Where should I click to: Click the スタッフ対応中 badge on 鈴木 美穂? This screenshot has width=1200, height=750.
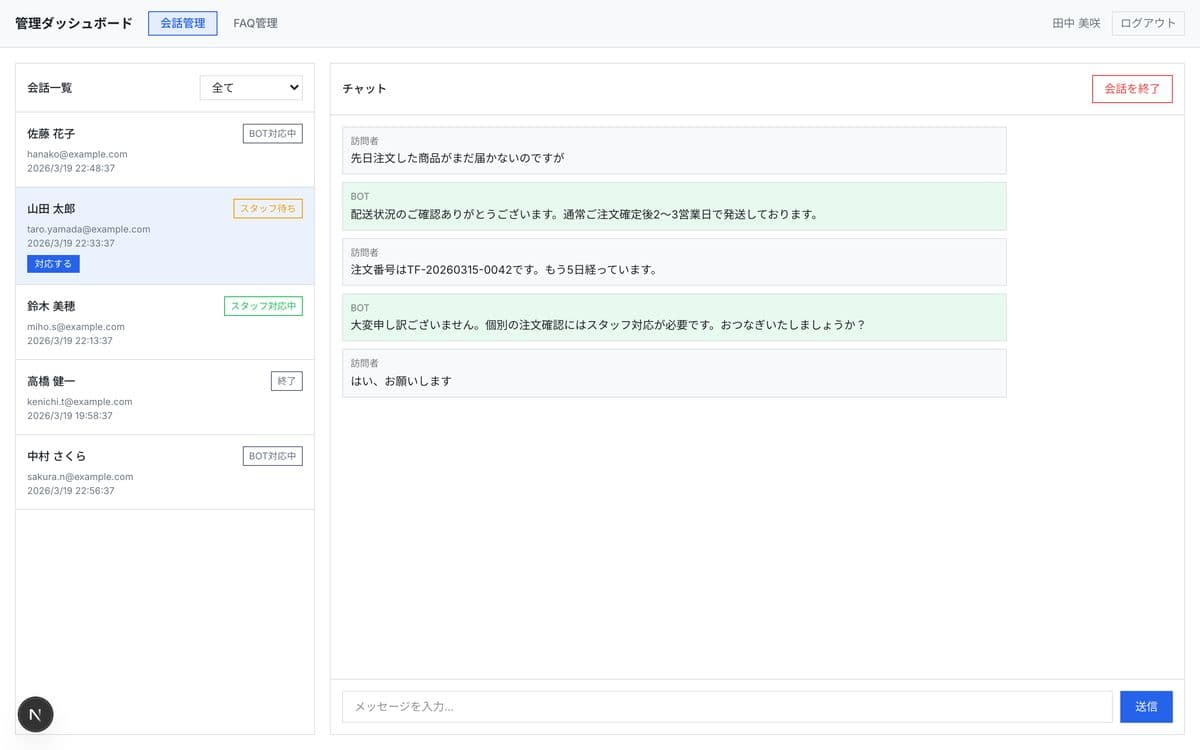(x=262, y=305)
